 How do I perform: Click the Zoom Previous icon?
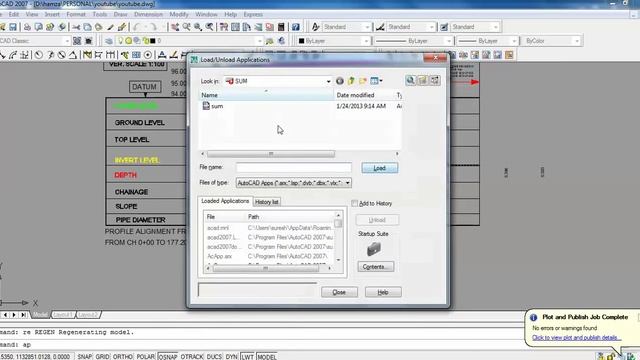209,27
